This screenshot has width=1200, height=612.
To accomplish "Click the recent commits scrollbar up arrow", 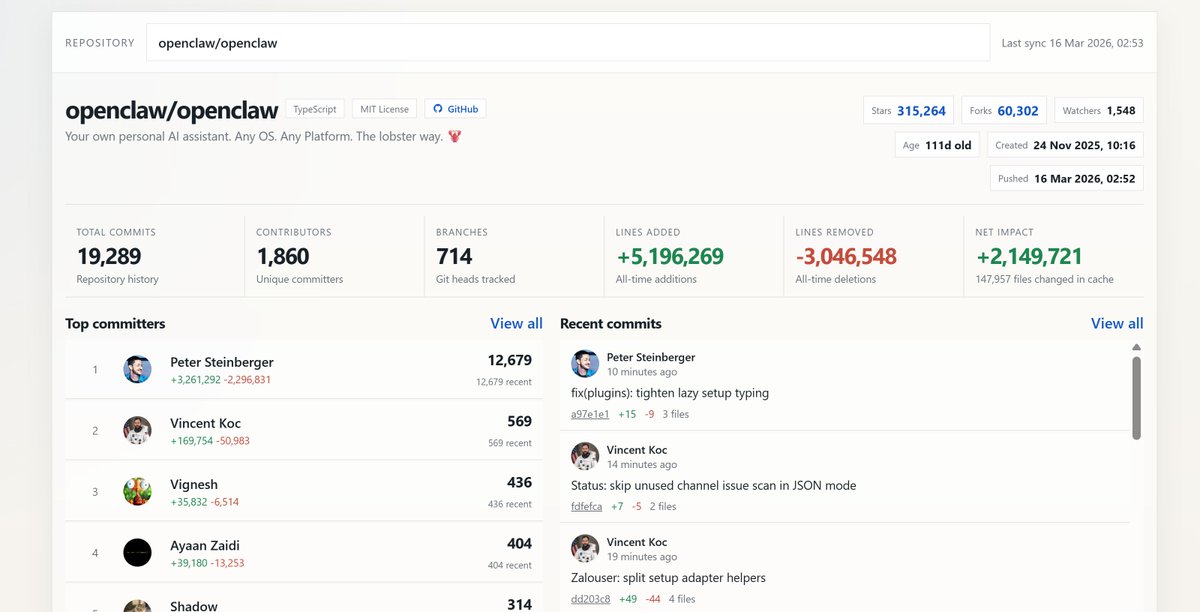I will tap(1136, 347).
